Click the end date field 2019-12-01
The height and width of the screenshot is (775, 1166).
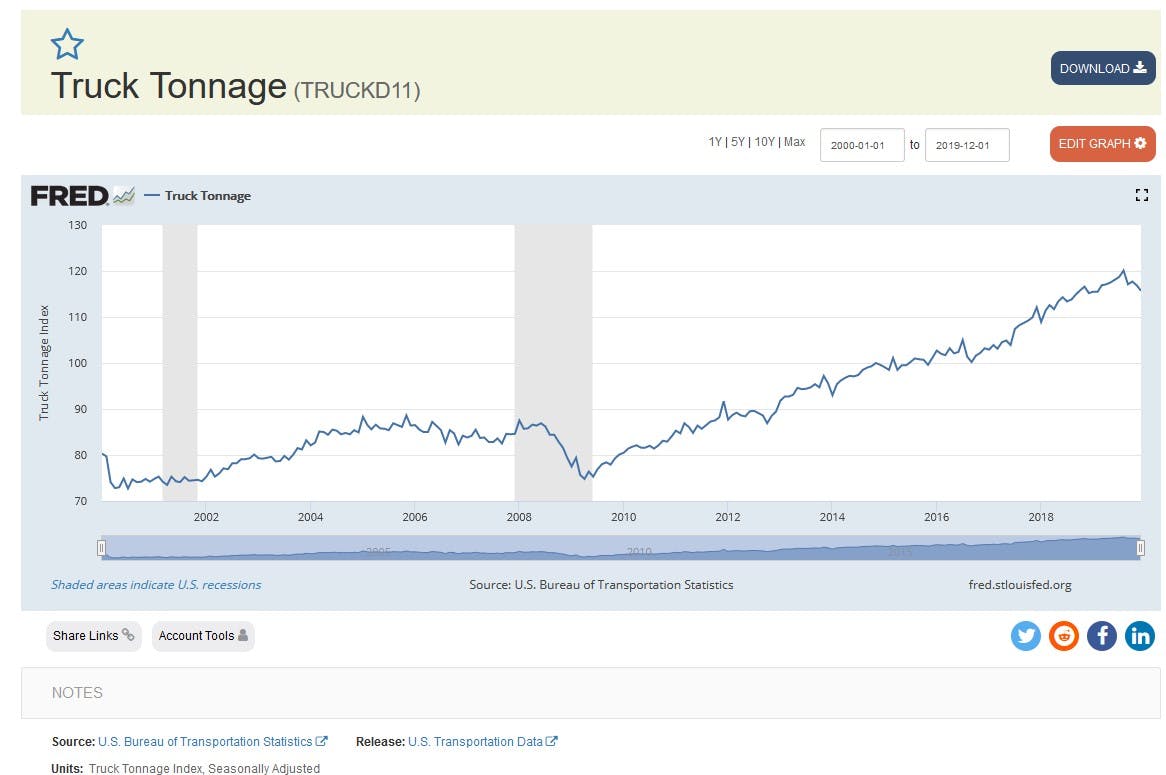tap(967, 145)
